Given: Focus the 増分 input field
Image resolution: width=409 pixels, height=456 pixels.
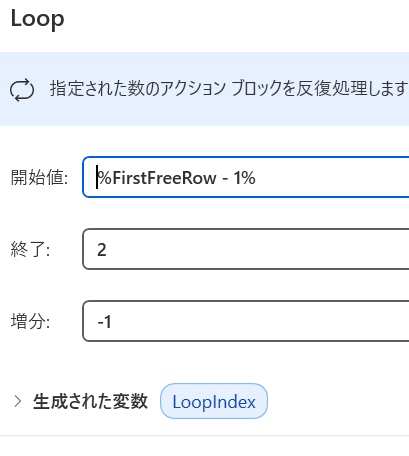Looking at the screenshot, I should pyautogui.click(x=246, y=321).
